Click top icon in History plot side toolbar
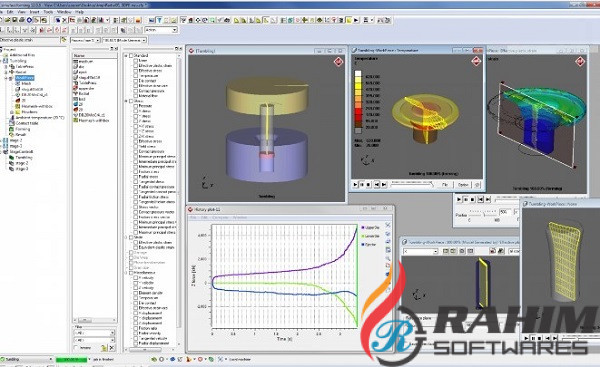The image size is (600, 367). [388, 225]
